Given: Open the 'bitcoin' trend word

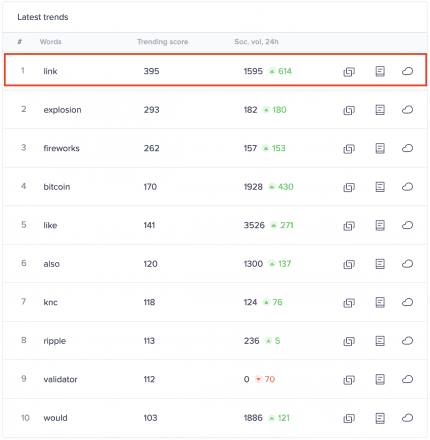Looking at the screenshot, I should 57,187.
